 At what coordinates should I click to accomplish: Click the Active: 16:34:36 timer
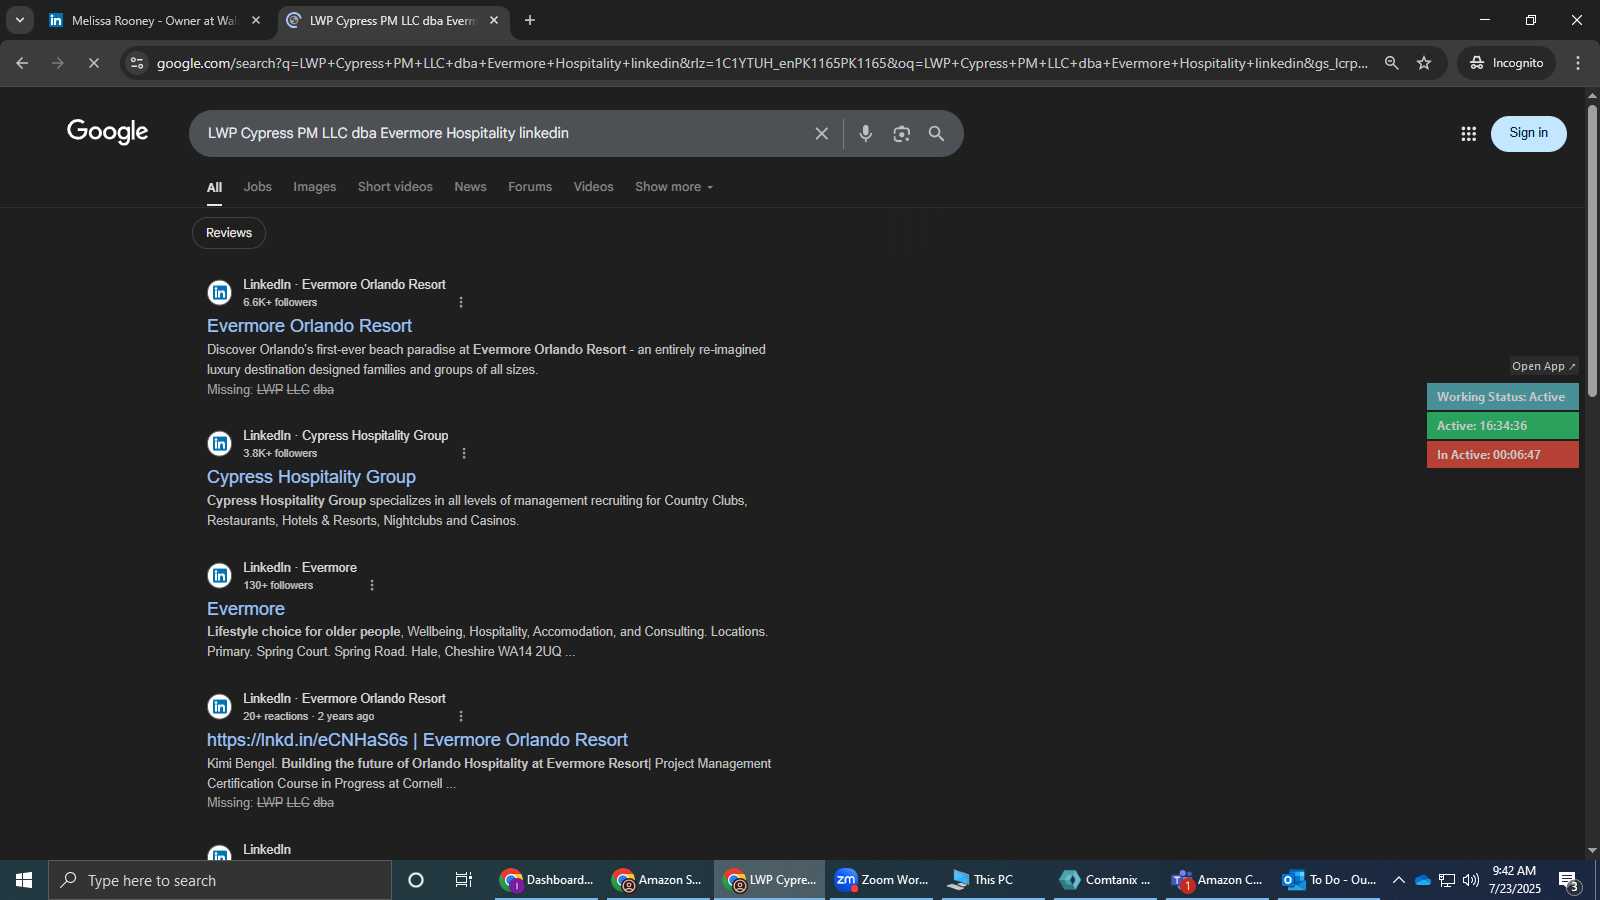tap(1502, 426)
